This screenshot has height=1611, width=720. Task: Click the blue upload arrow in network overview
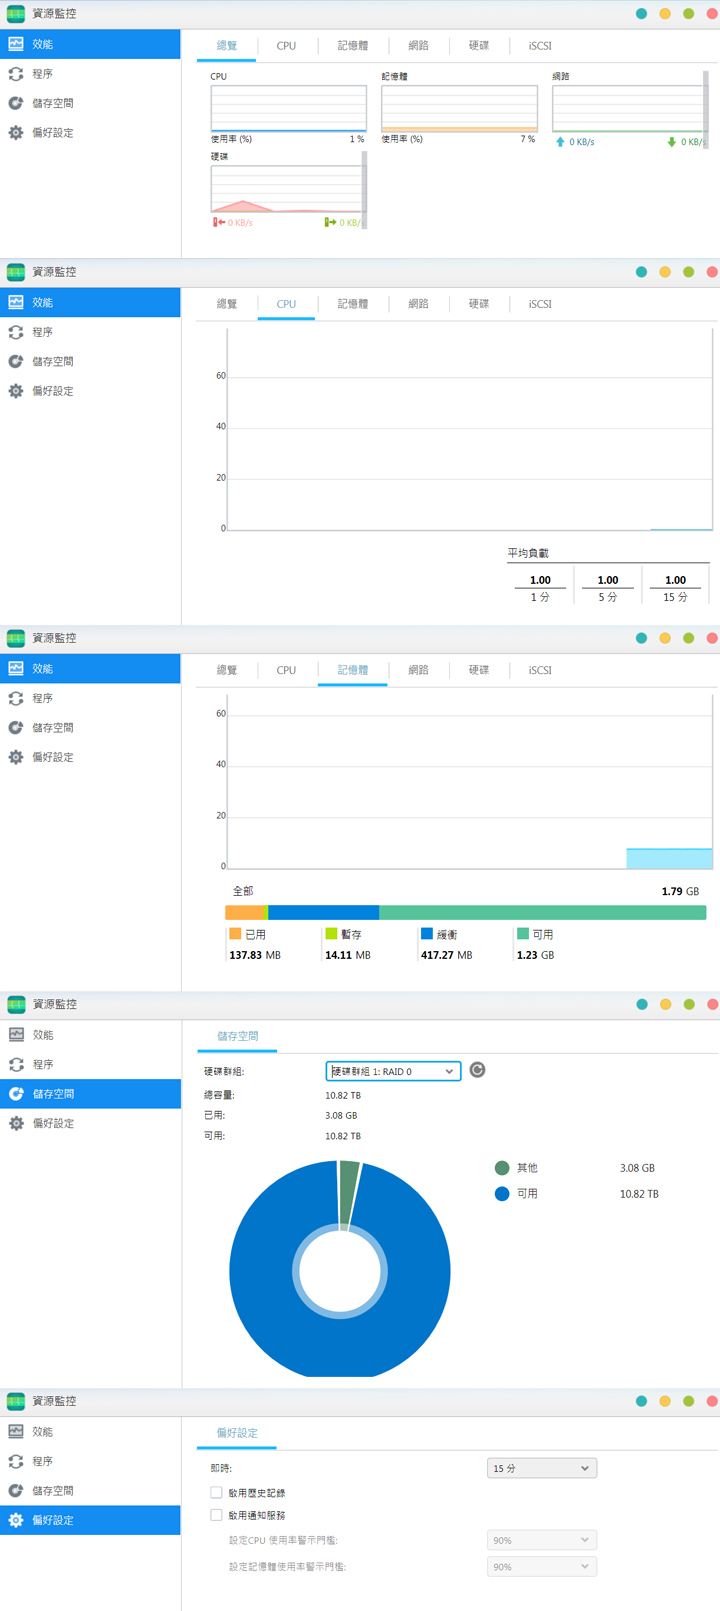[x=560, y=142]
